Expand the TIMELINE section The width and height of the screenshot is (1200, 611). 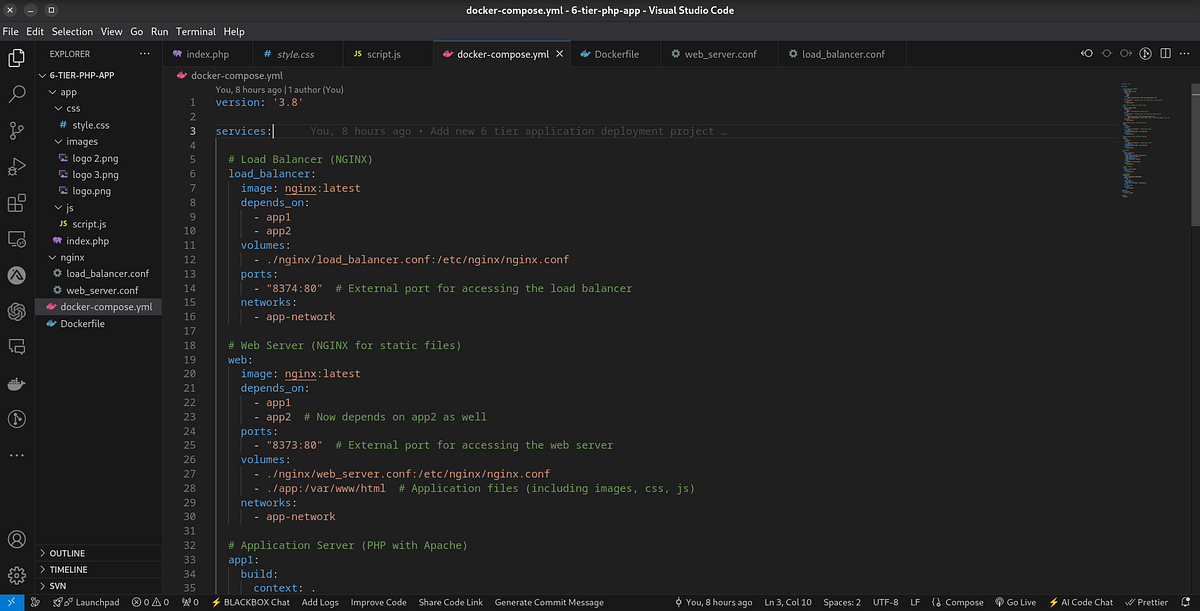tap(67, 569)
